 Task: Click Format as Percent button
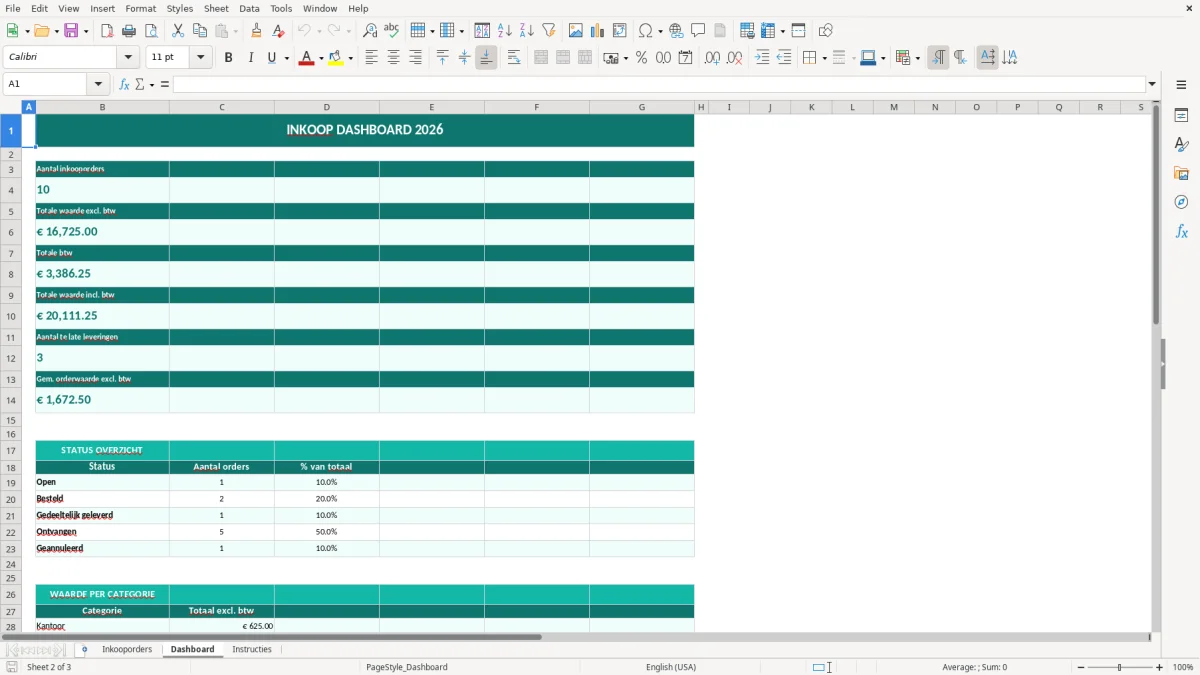tap(641, 58)
